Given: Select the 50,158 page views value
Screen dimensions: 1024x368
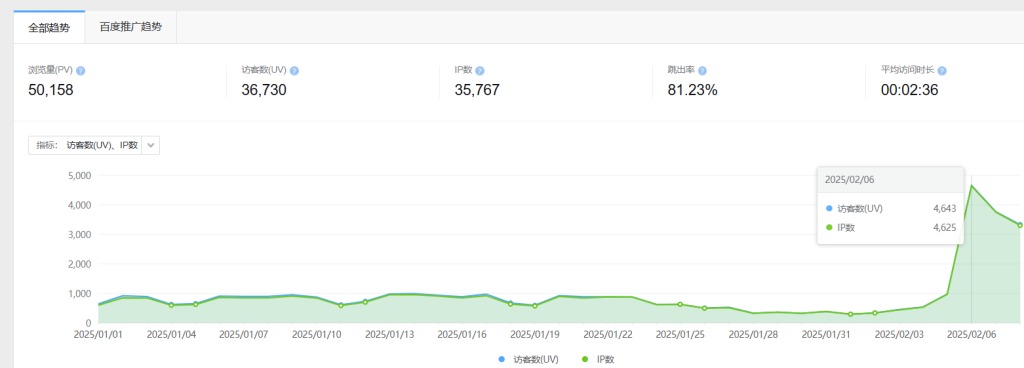Looking at the screenshot, I should (51, 90).
